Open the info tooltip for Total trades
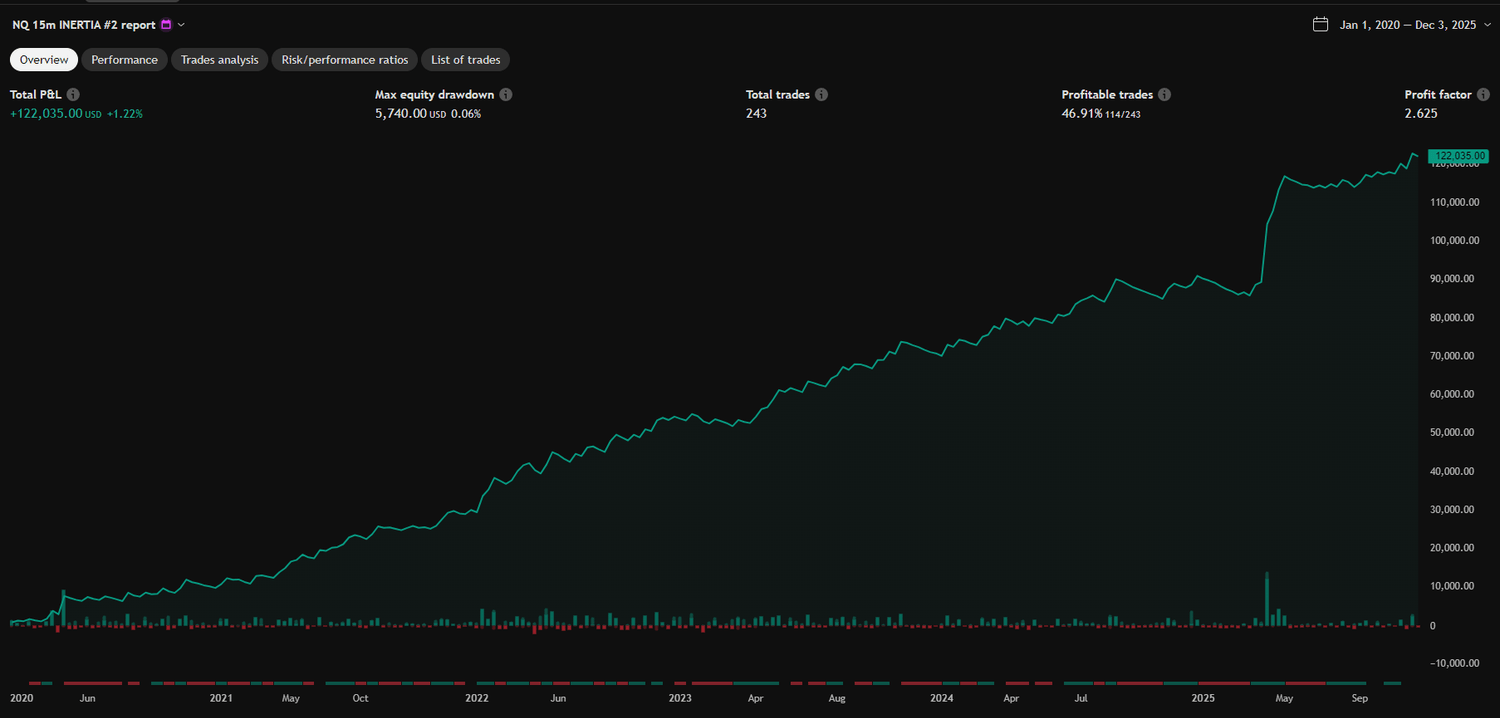Viewport: 1500px width, 718px height. point(821,95)
